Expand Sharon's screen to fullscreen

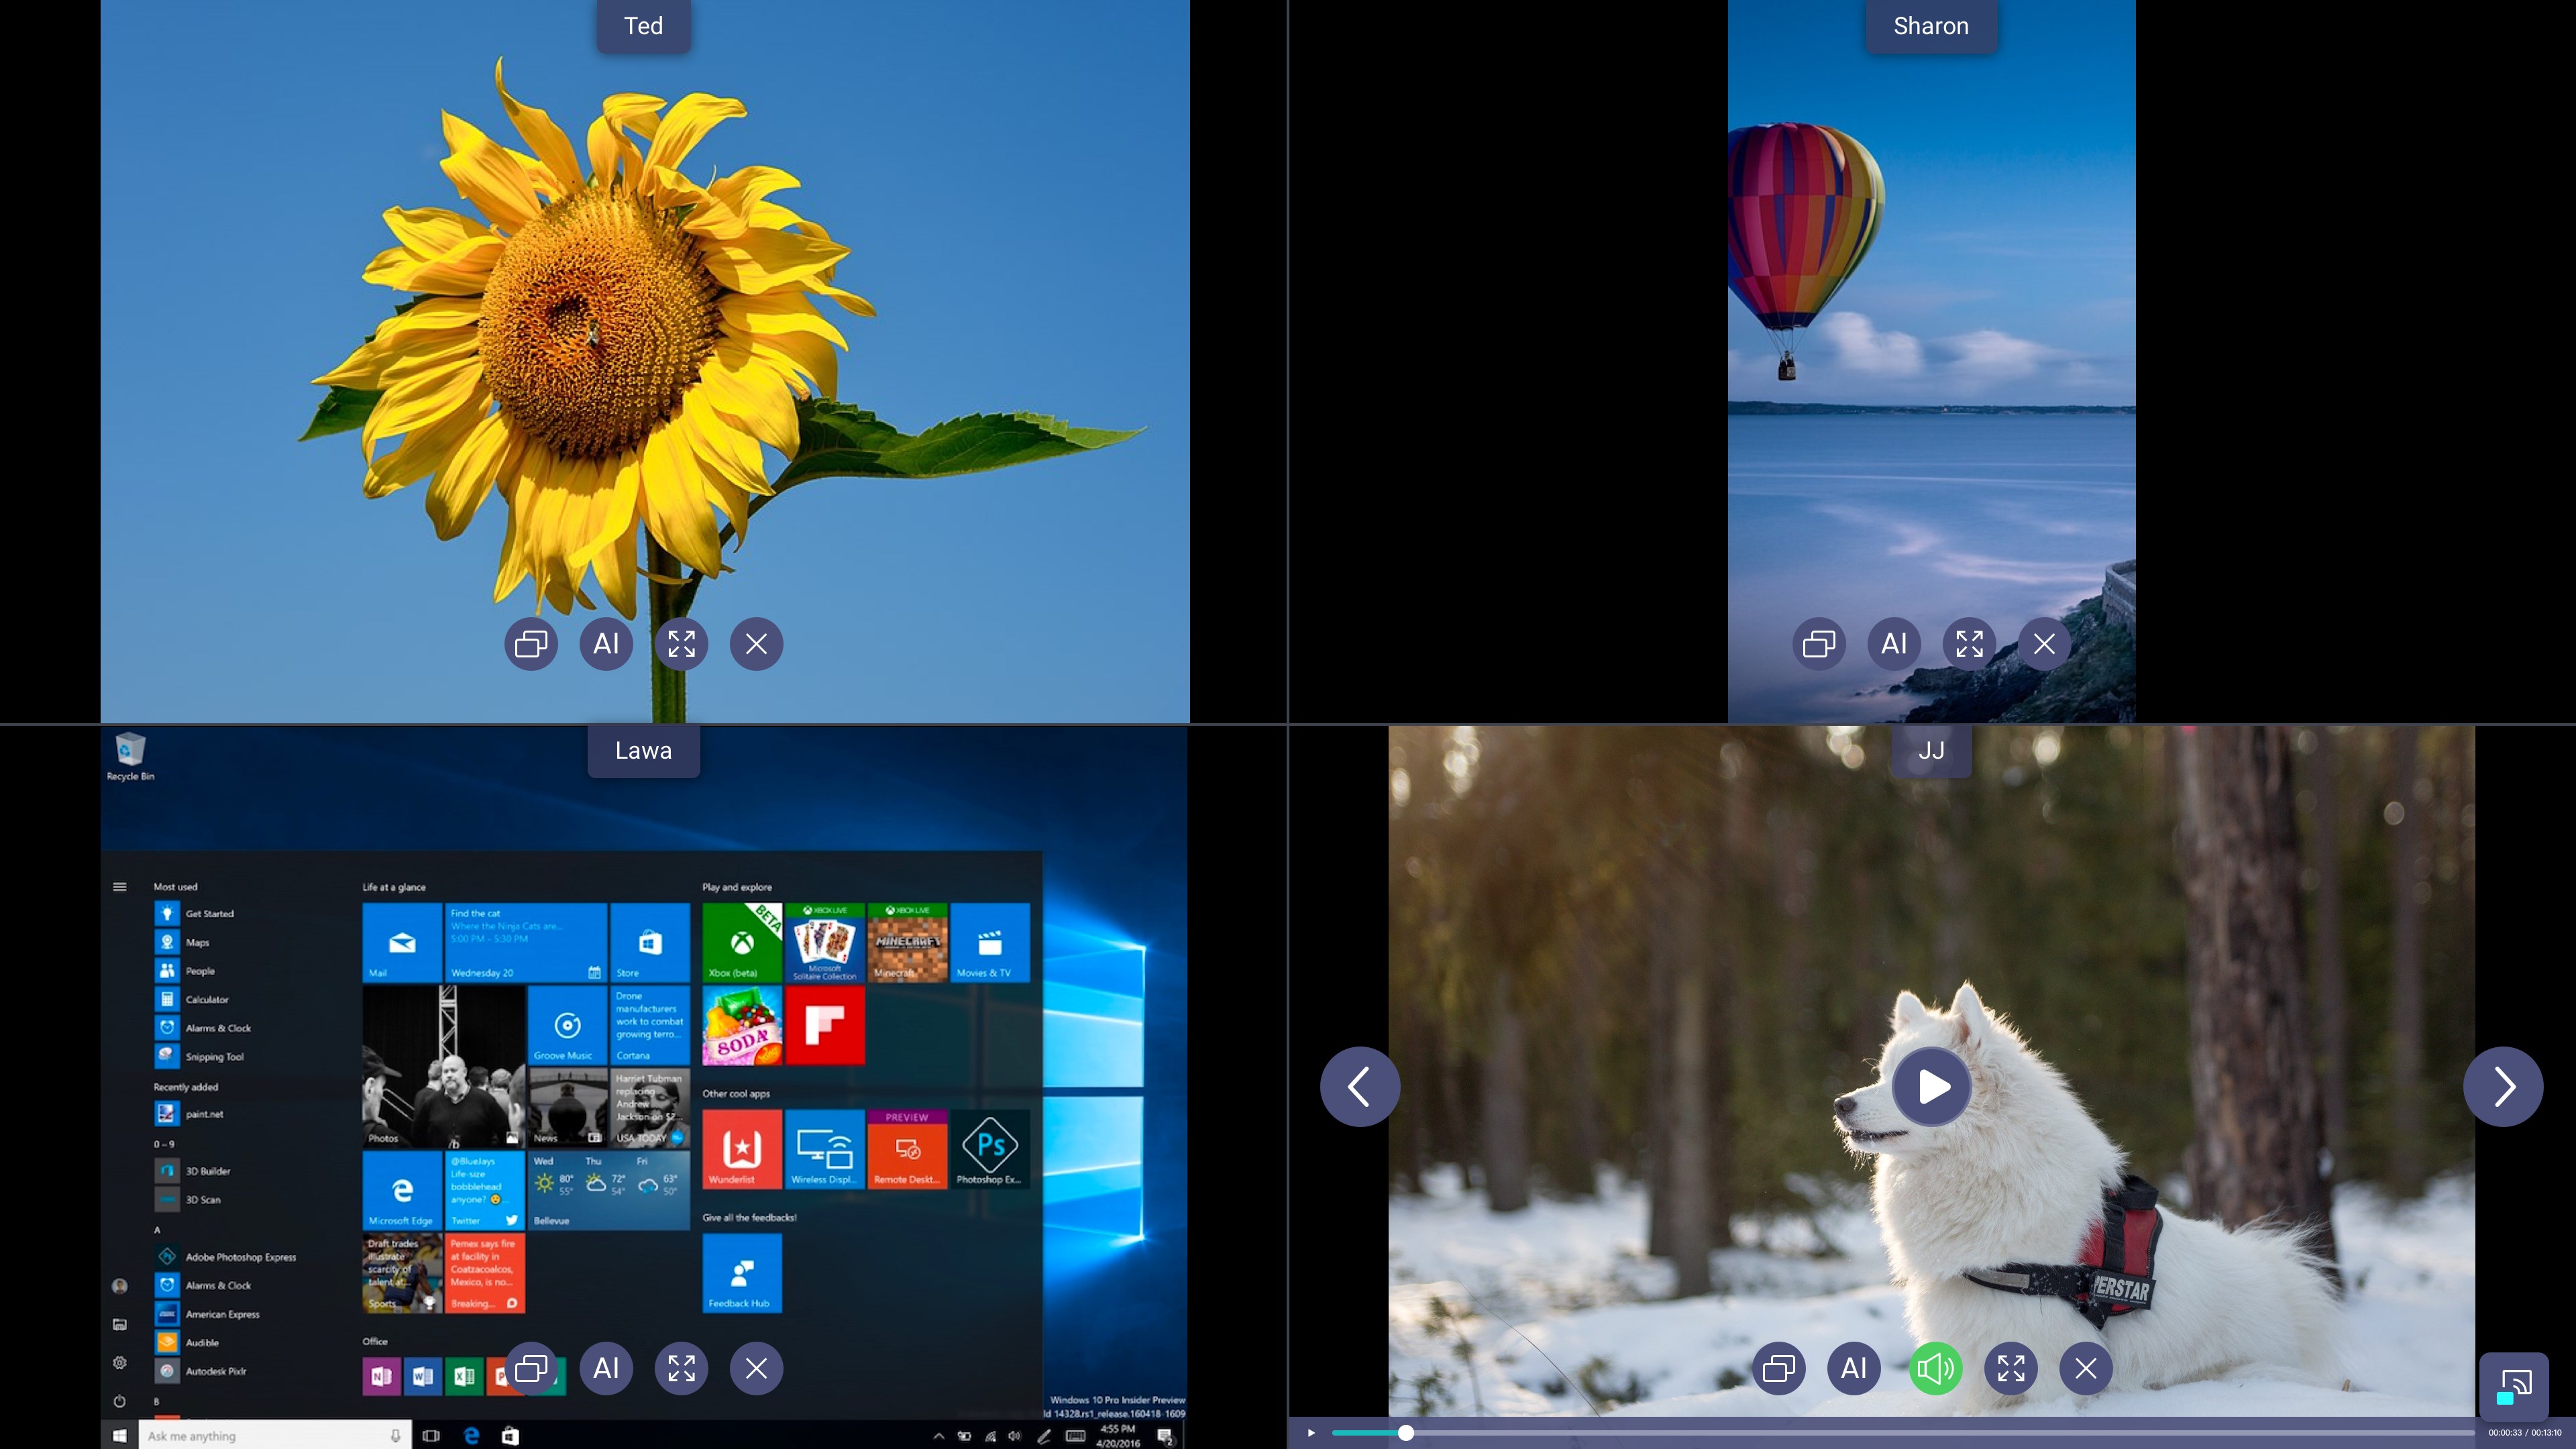click(x=1969, y=644)
